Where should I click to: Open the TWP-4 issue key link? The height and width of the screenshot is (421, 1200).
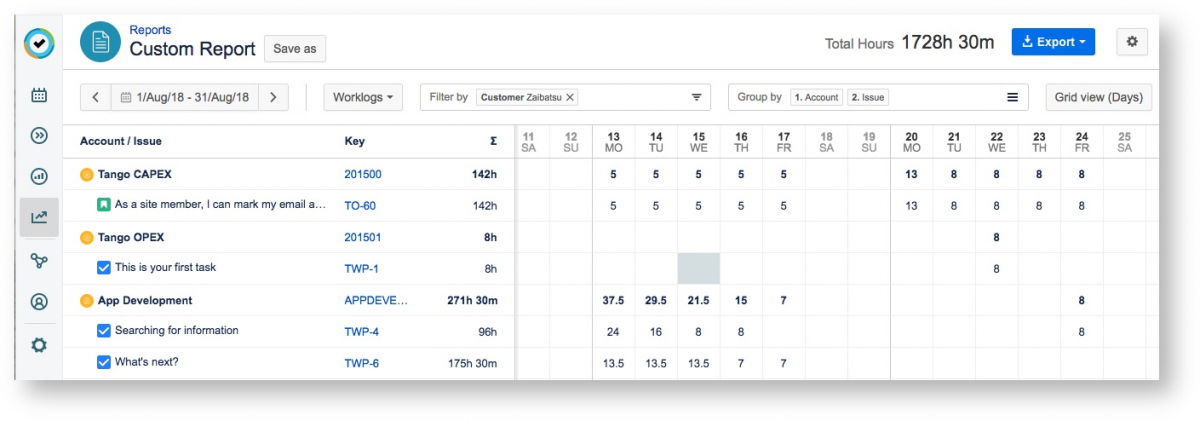point(361,331)
